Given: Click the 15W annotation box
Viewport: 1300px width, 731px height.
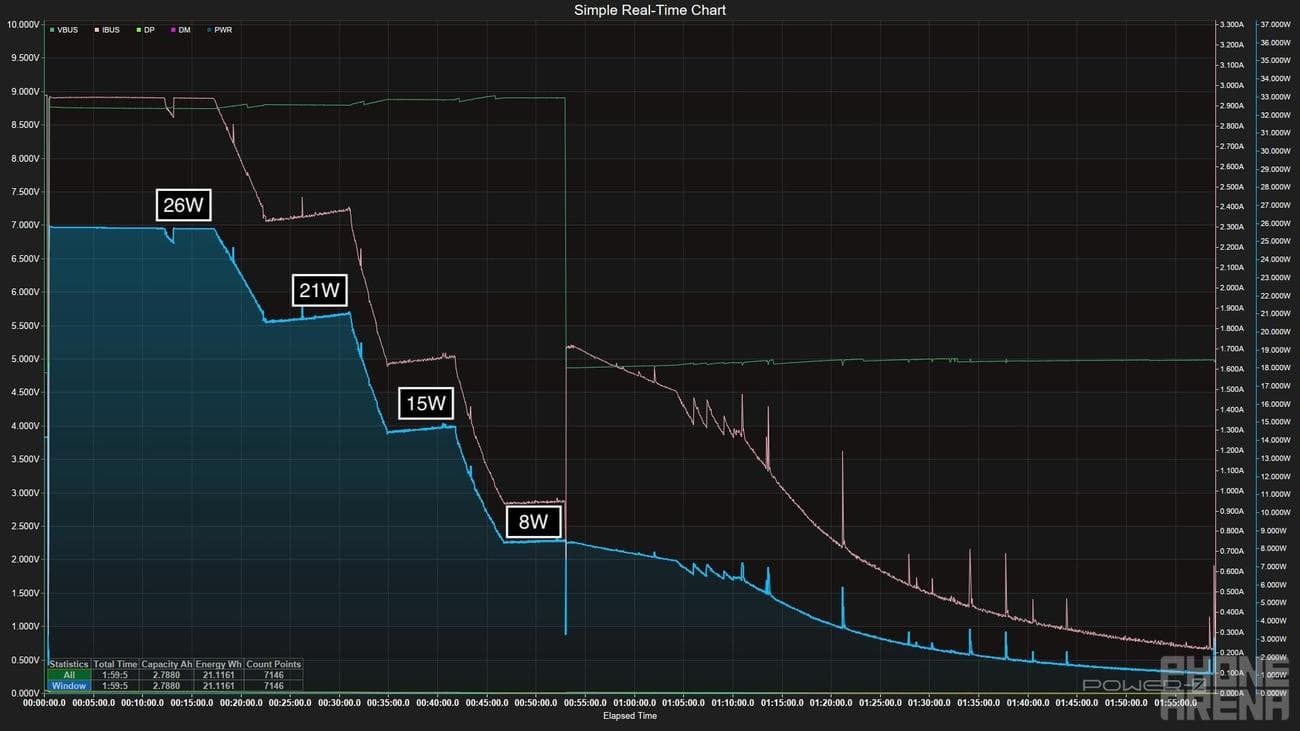Looking at the screenshot, I should point(425,404).
